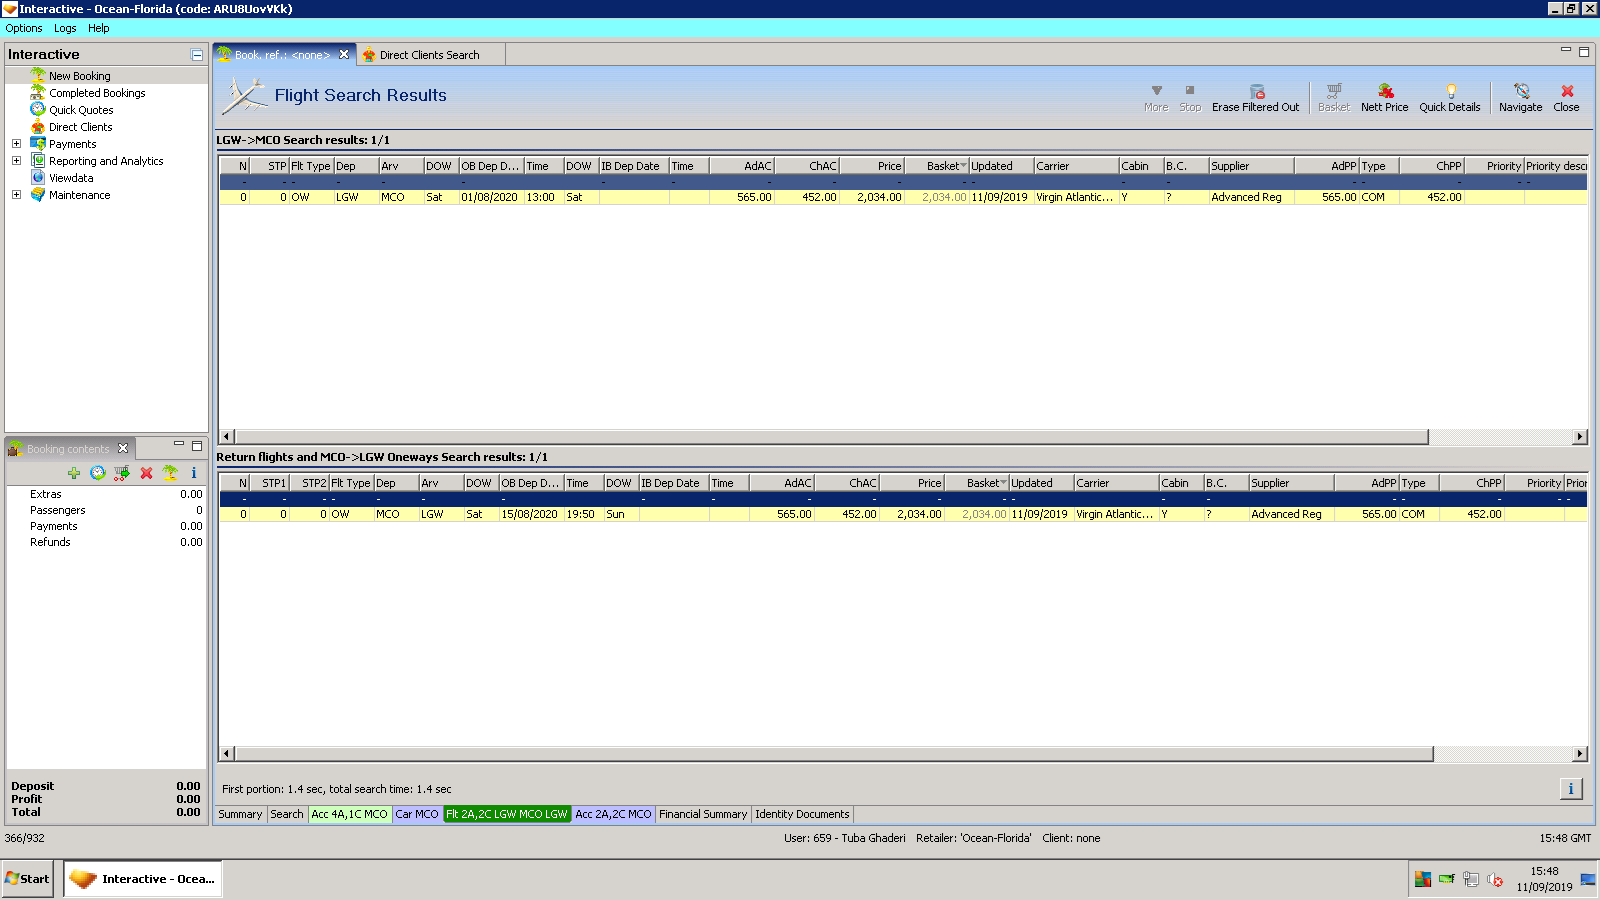Click the horizontal scrollbar thumb of return results
Screen dimensions: 1600x900
pos(834,754)
